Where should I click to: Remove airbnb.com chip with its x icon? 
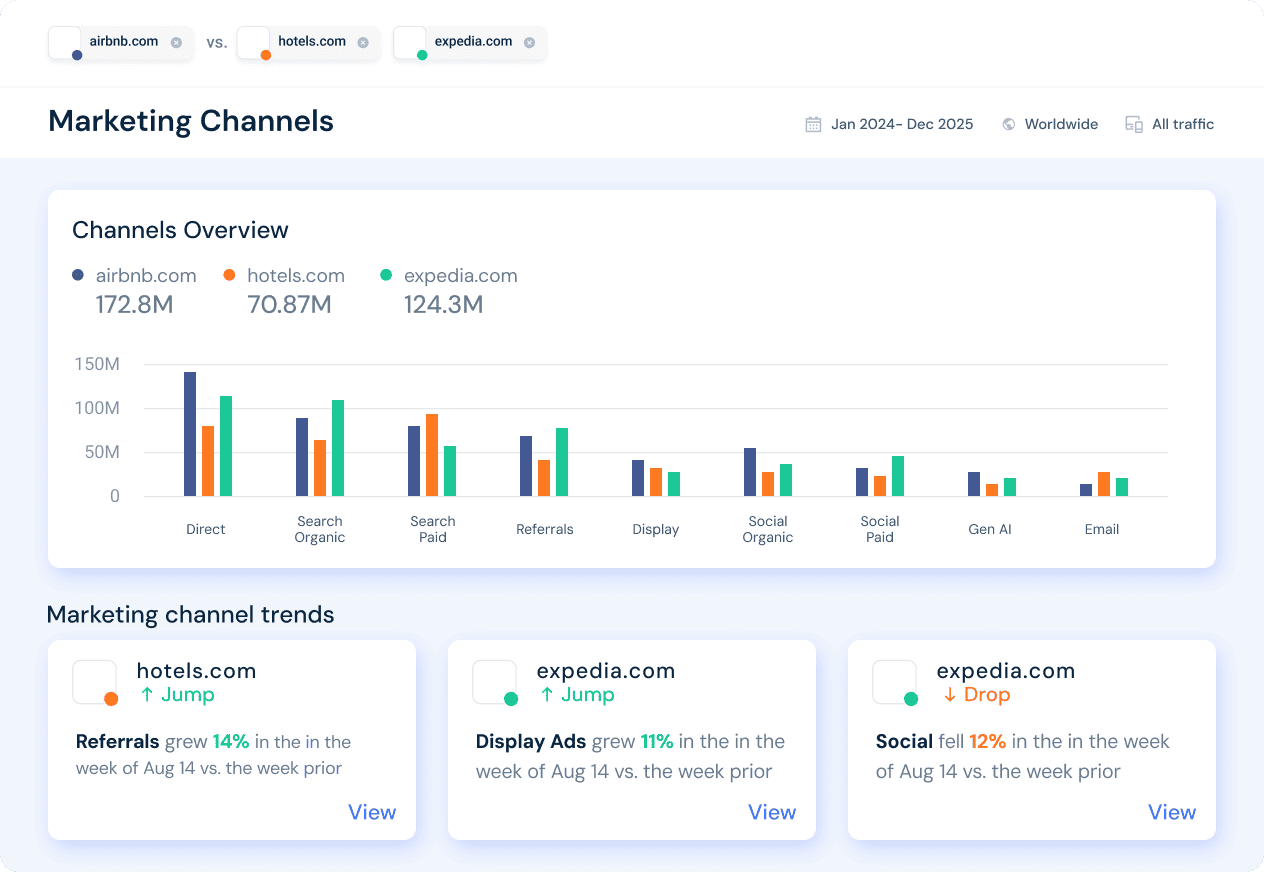pos(176,42)
